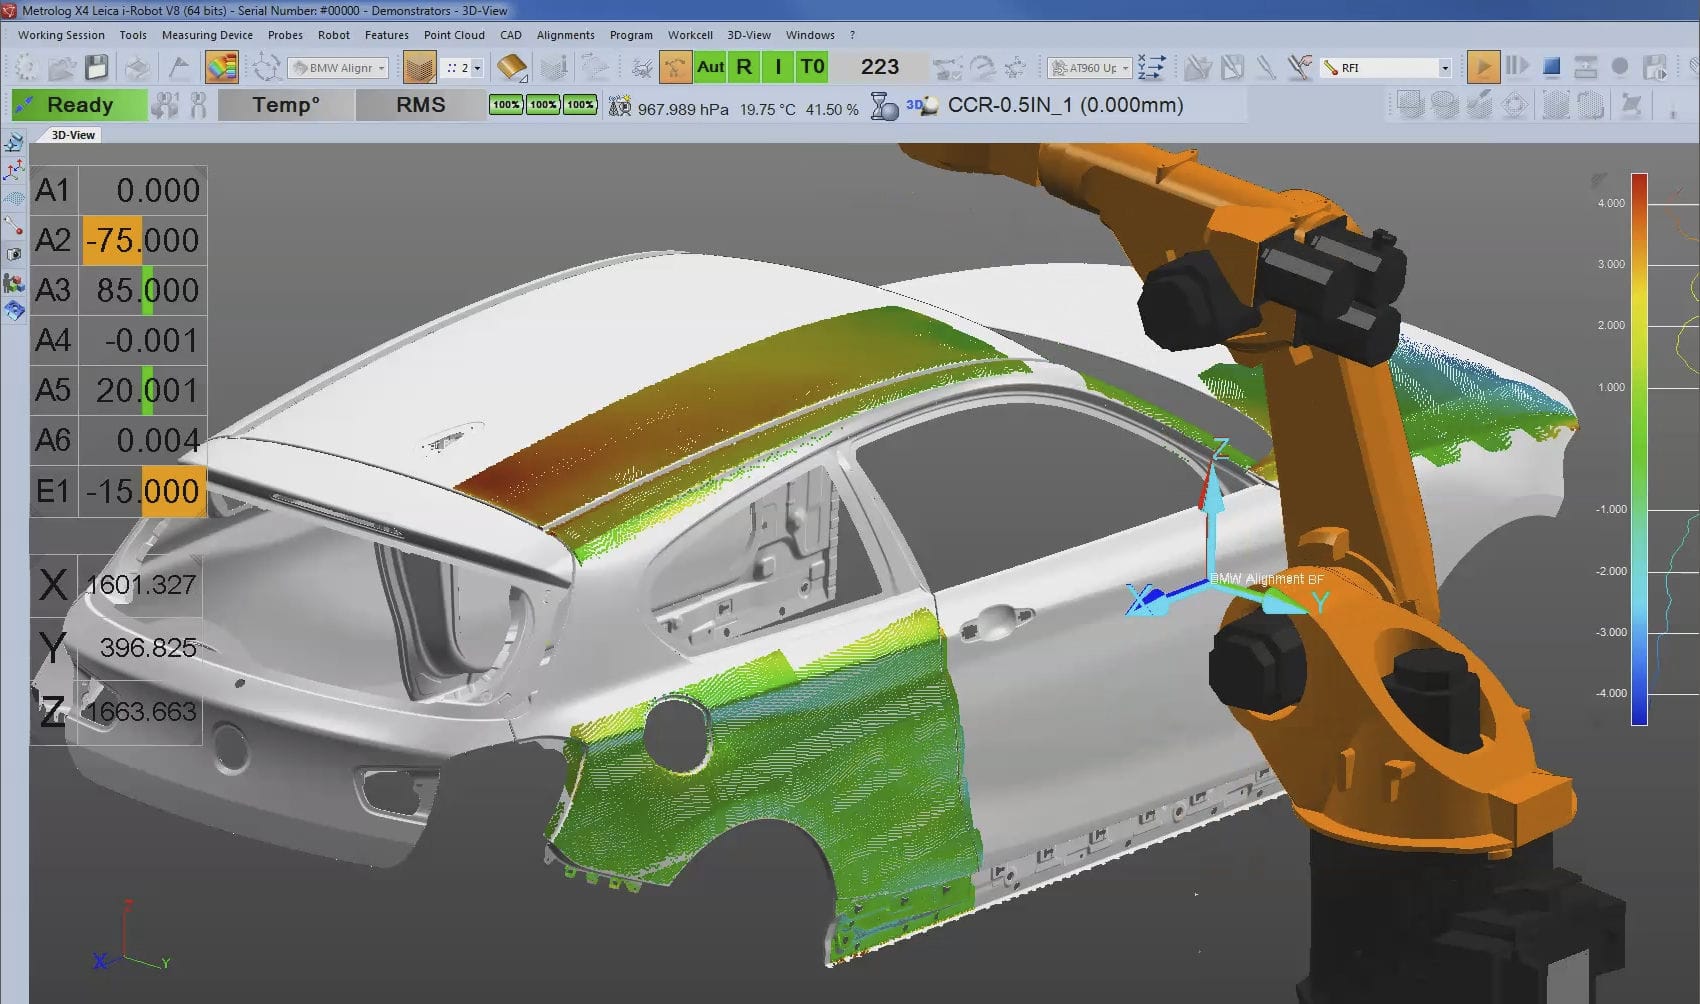Toggle the Aut automatic mode indicator
The width and height of the screenshot is (1700, 1004).
point(710,67)
